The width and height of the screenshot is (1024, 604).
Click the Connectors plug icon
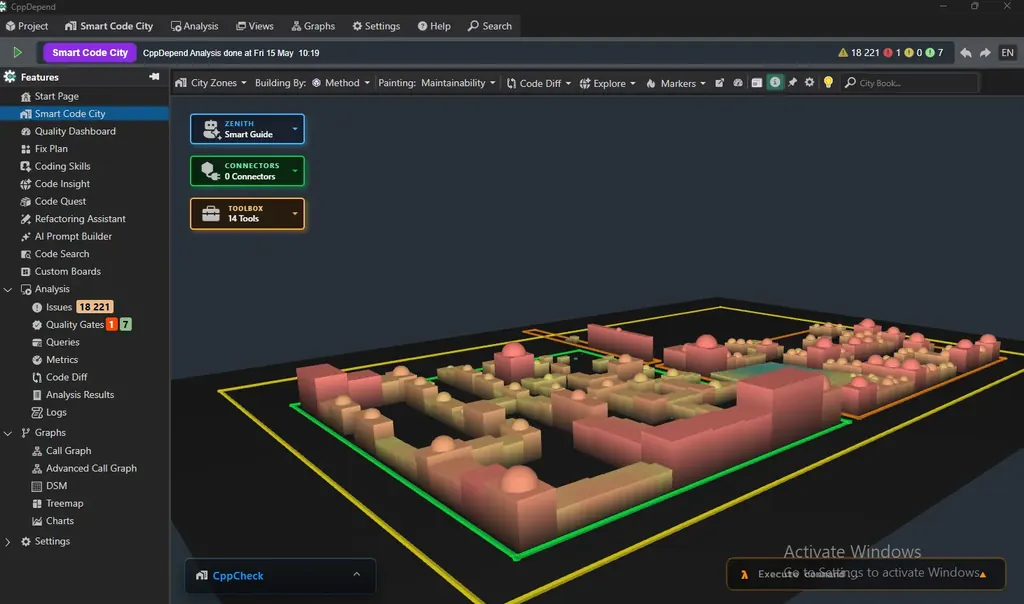(x=210, y=171)
